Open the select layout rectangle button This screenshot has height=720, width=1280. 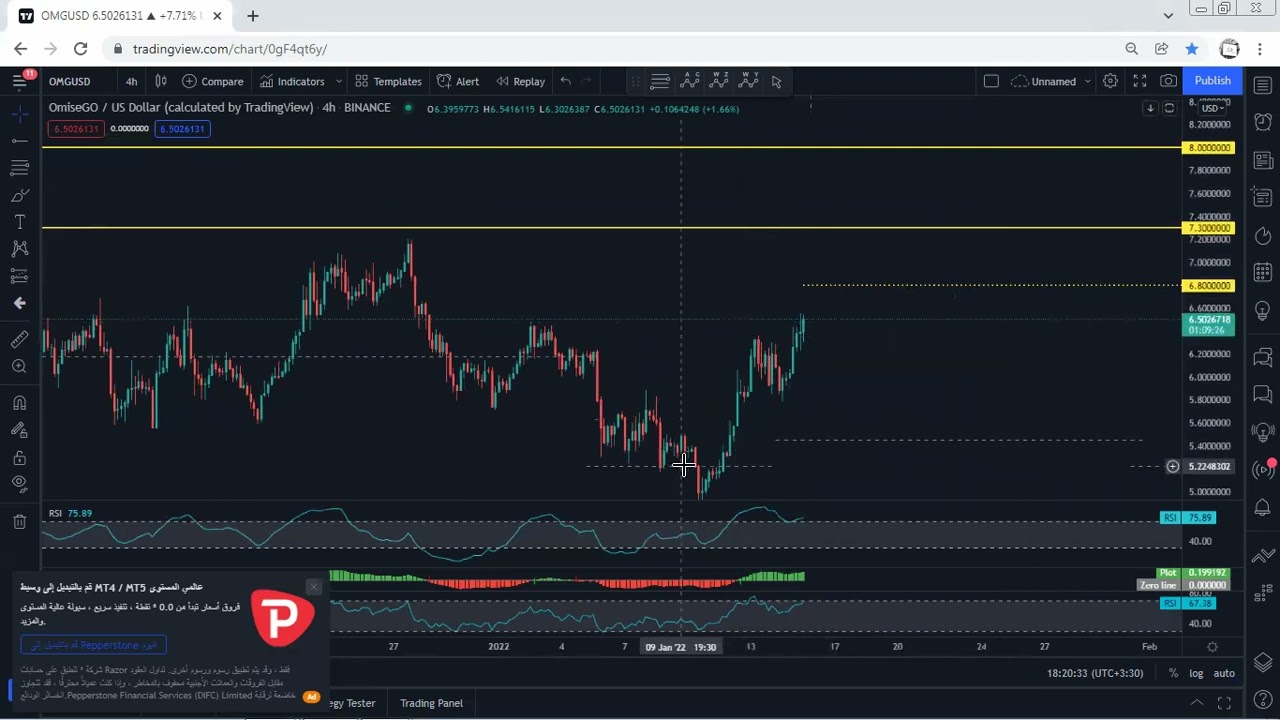click(991, 81)
